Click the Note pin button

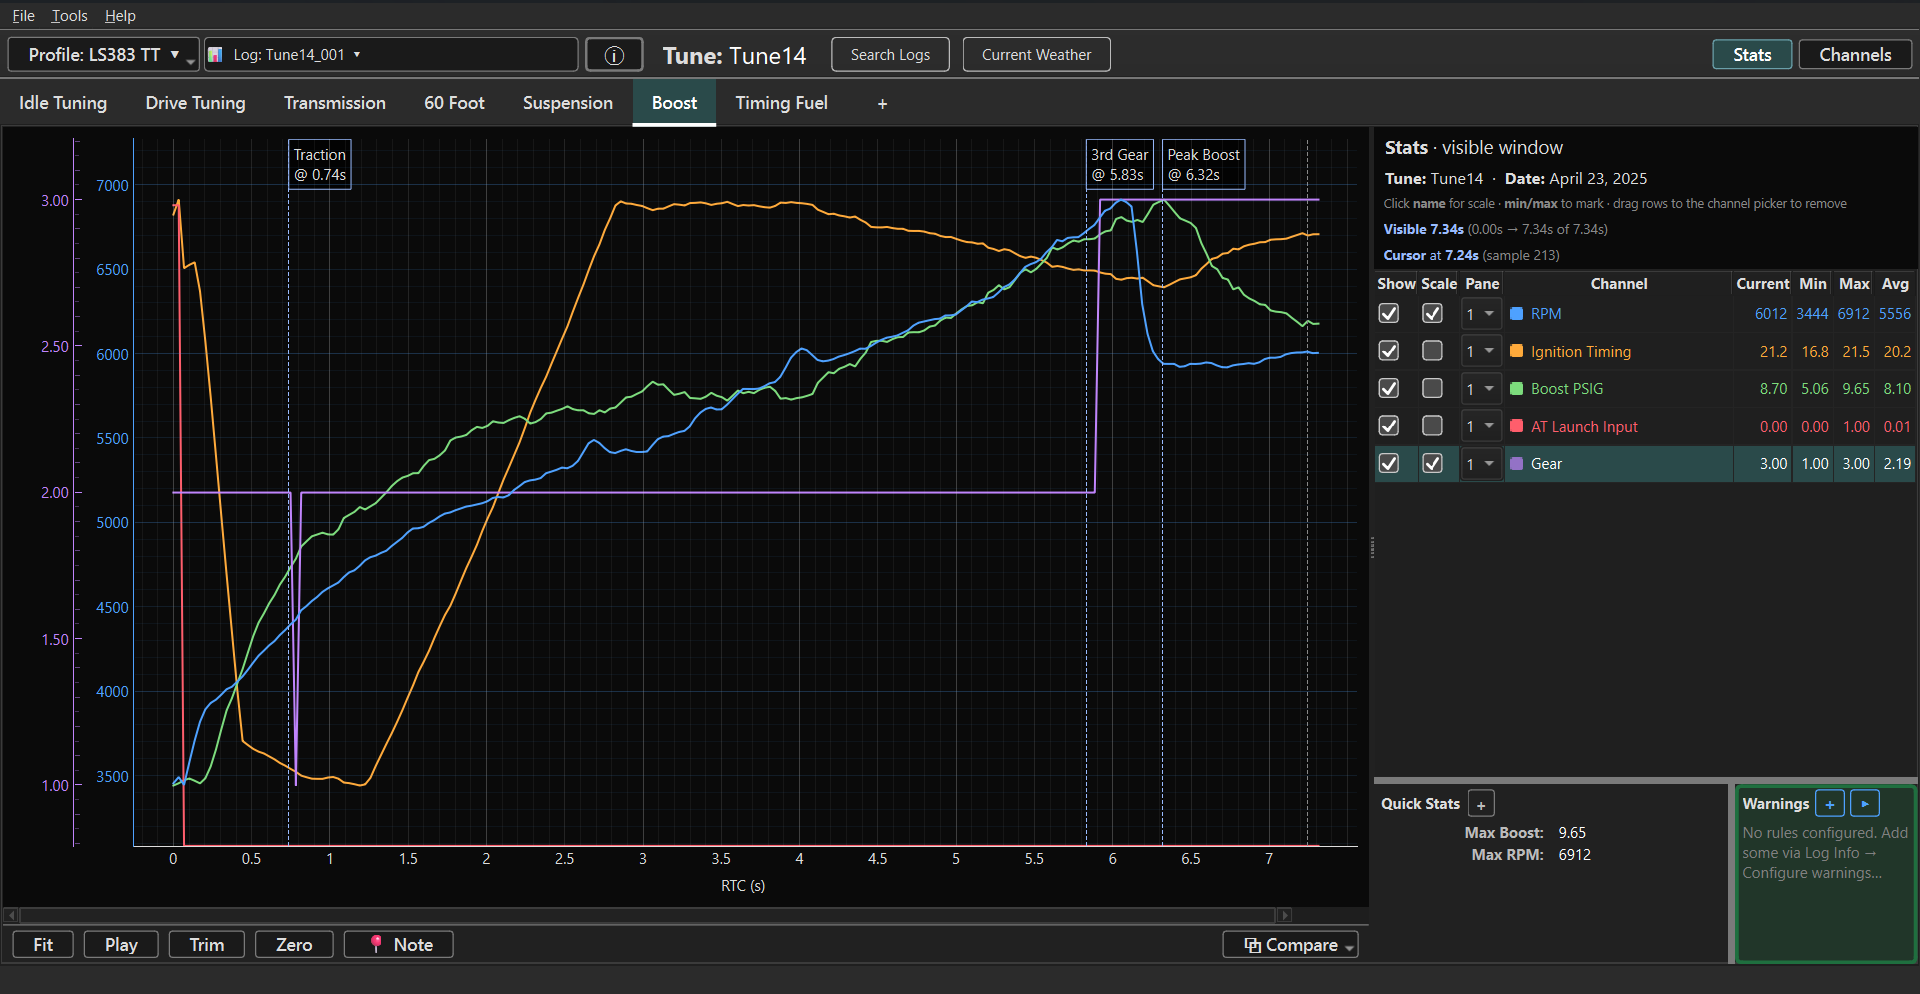399,944
